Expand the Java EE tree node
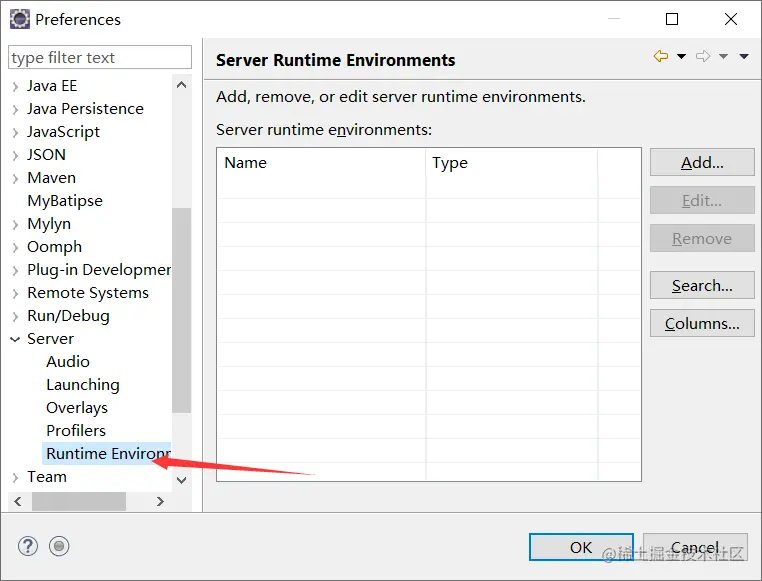 click(x=16, y=86)
